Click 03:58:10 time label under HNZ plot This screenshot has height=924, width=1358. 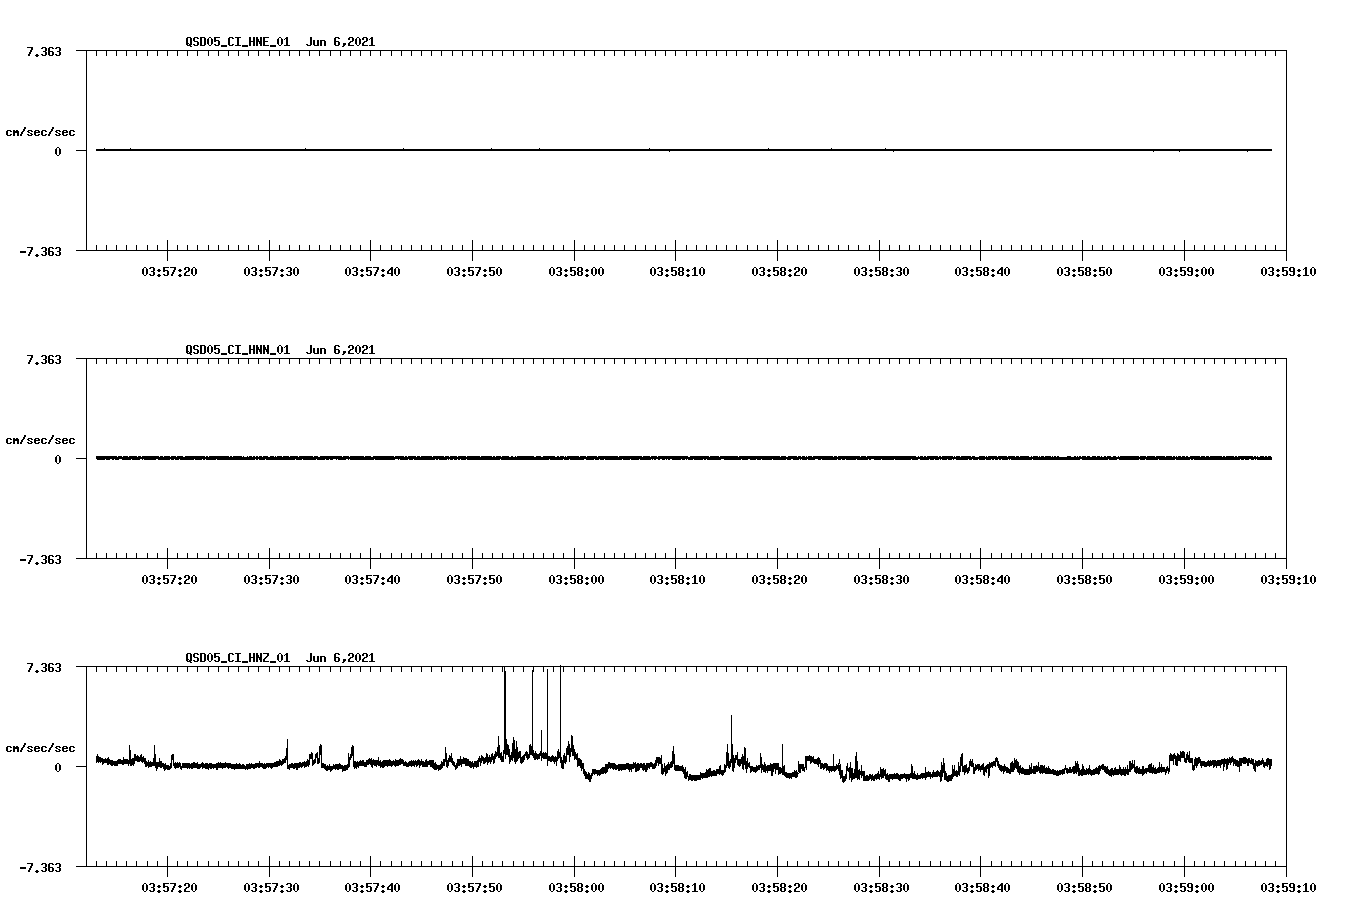tap(677, 888)
